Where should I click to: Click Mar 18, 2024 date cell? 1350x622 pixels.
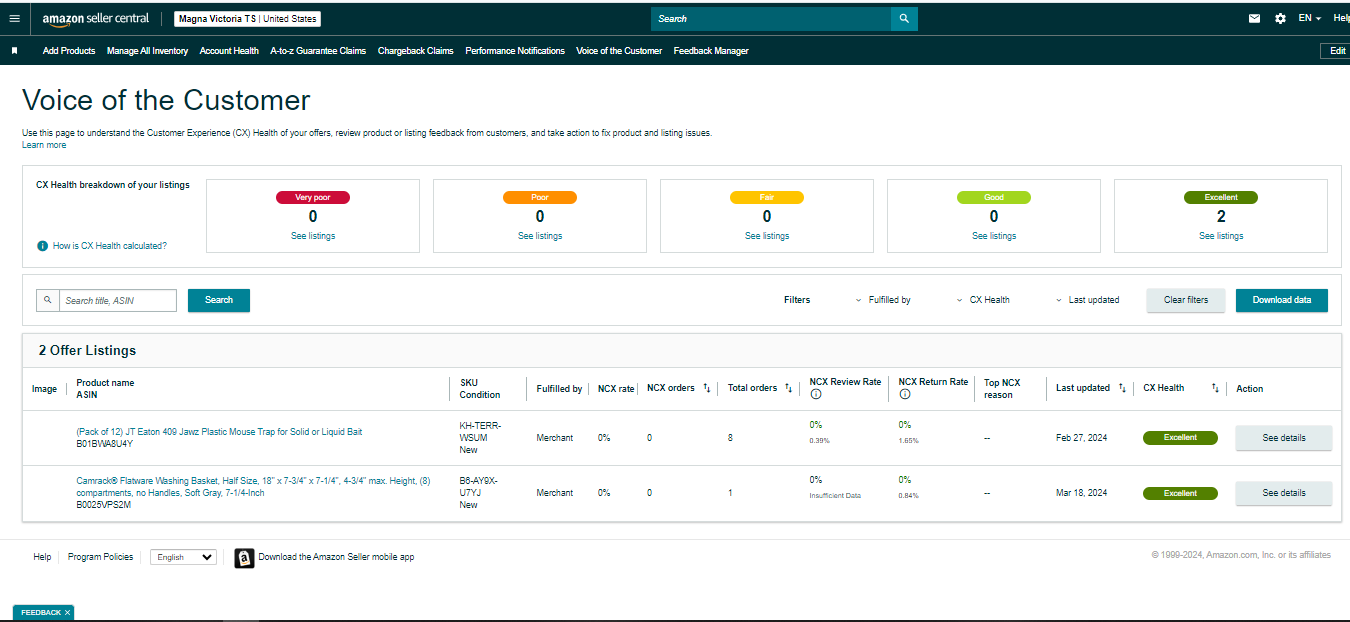[x=1081, y=493]
